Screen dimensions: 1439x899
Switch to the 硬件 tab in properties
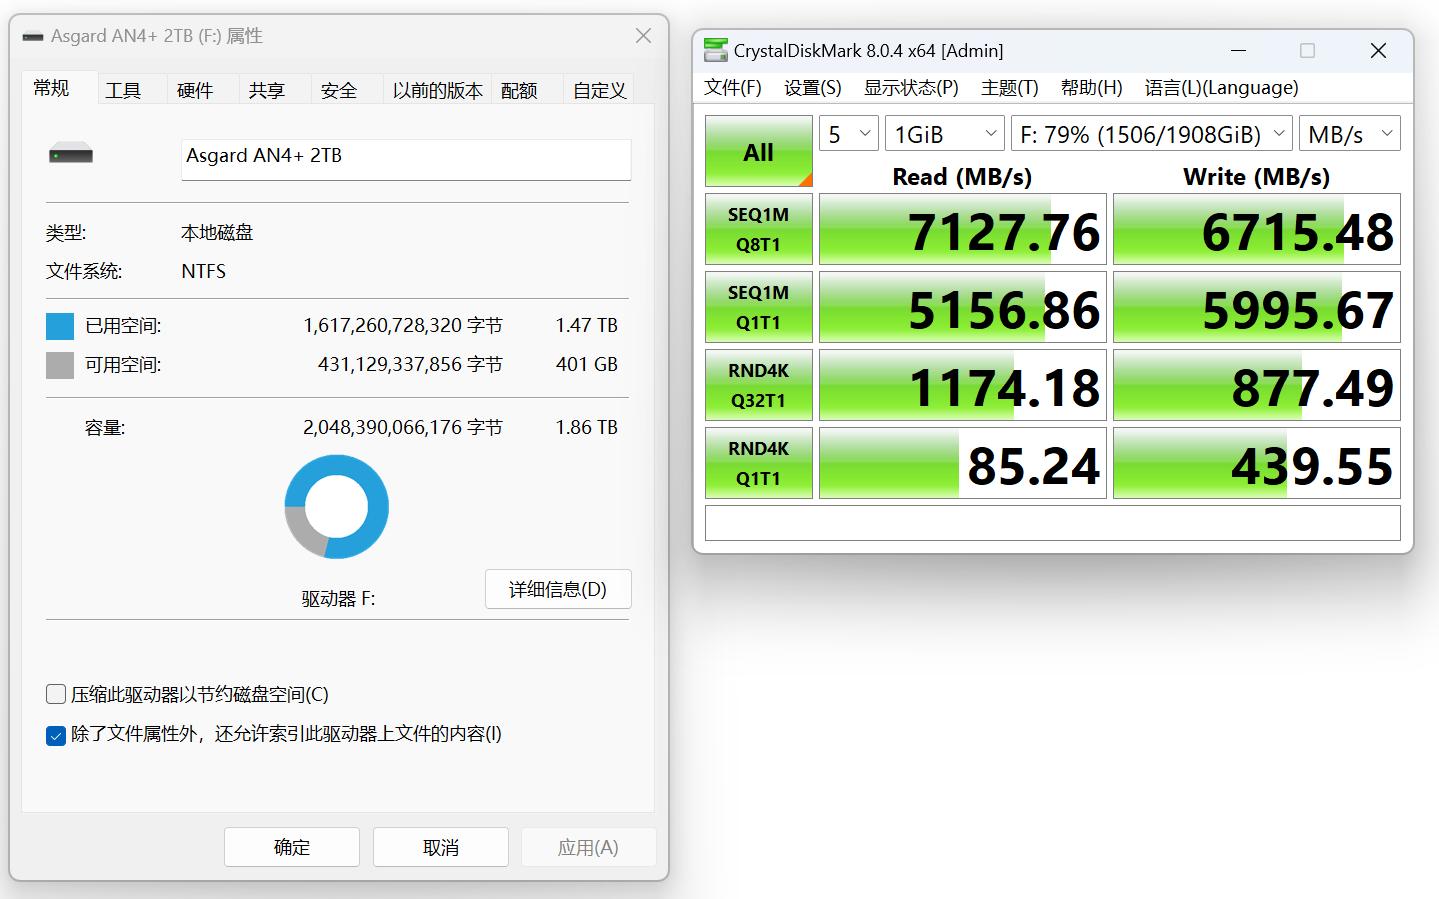coord(196,89)
